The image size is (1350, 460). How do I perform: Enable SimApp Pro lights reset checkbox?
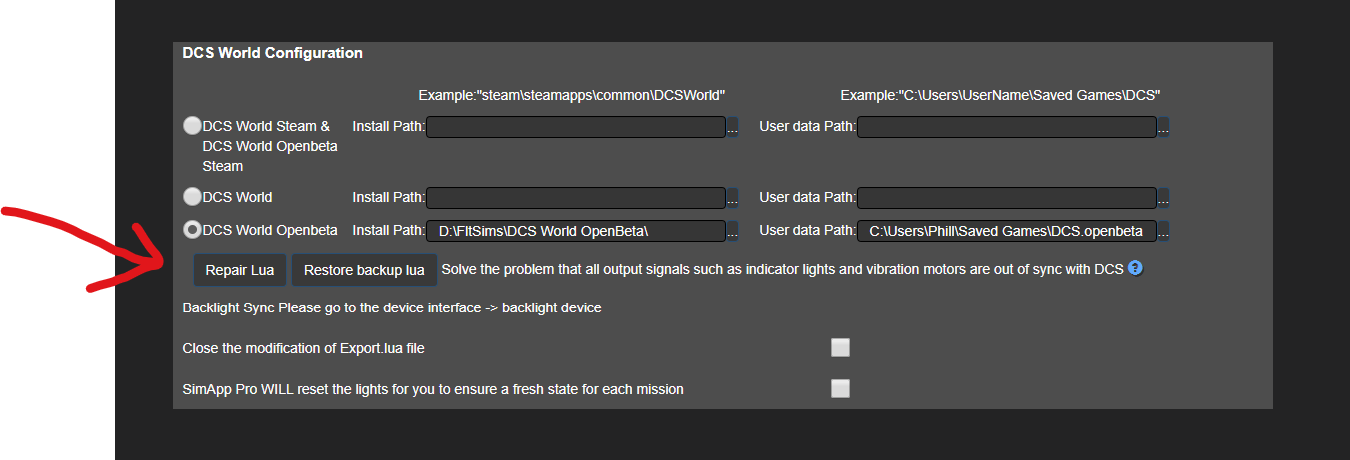coord(840,388)
